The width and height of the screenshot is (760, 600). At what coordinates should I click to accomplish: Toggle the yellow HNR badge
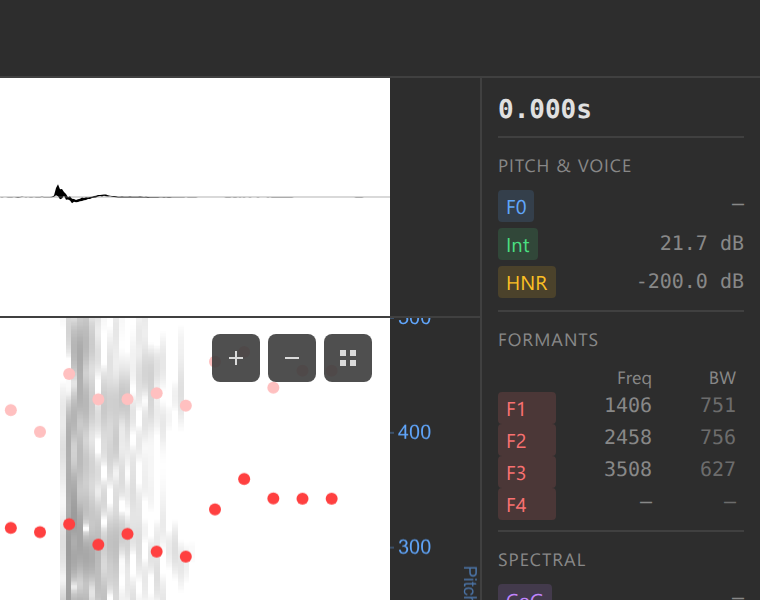click(526, 283)
